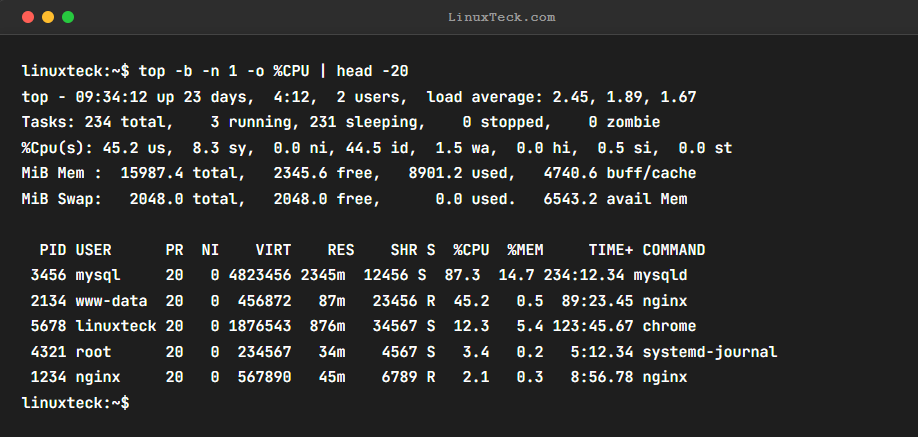Image resolution: width=918 pixels, height=437 pixels.
Task: Click the USER column header
Action: [x=94, y=250]
